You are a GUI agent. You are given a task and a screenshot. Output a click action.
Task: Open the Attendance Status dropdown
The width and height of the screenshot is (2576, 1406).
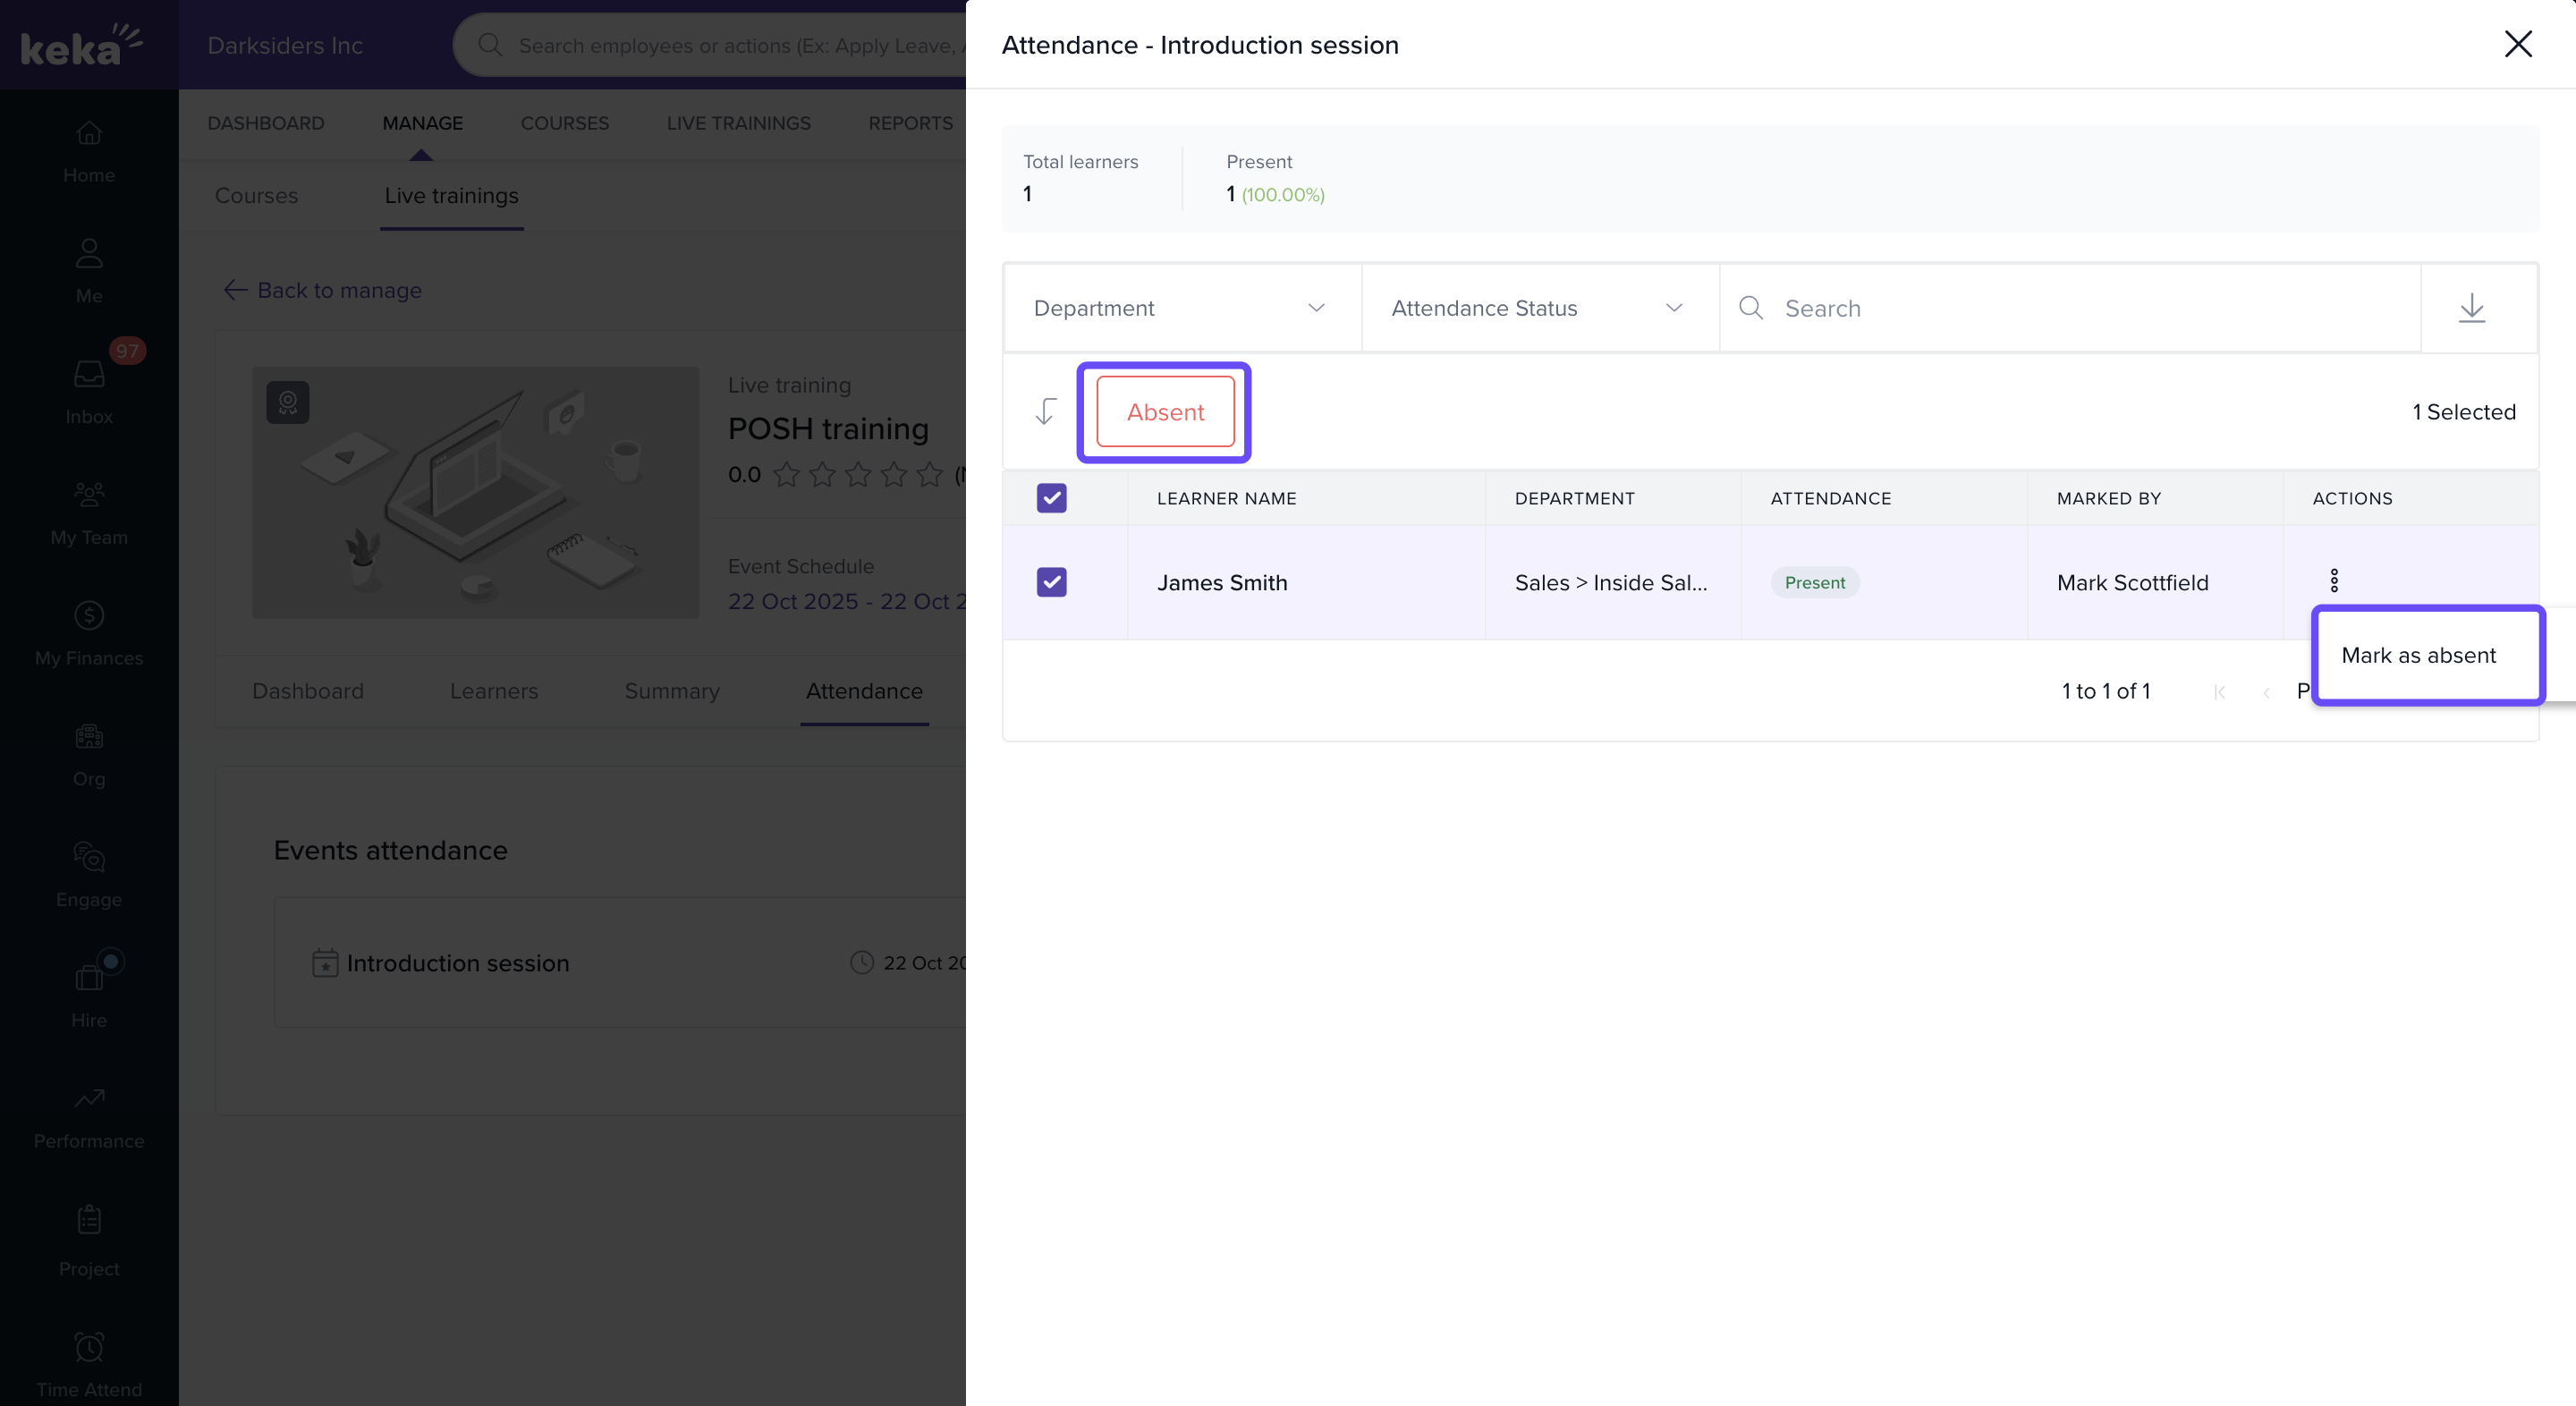1538,308
